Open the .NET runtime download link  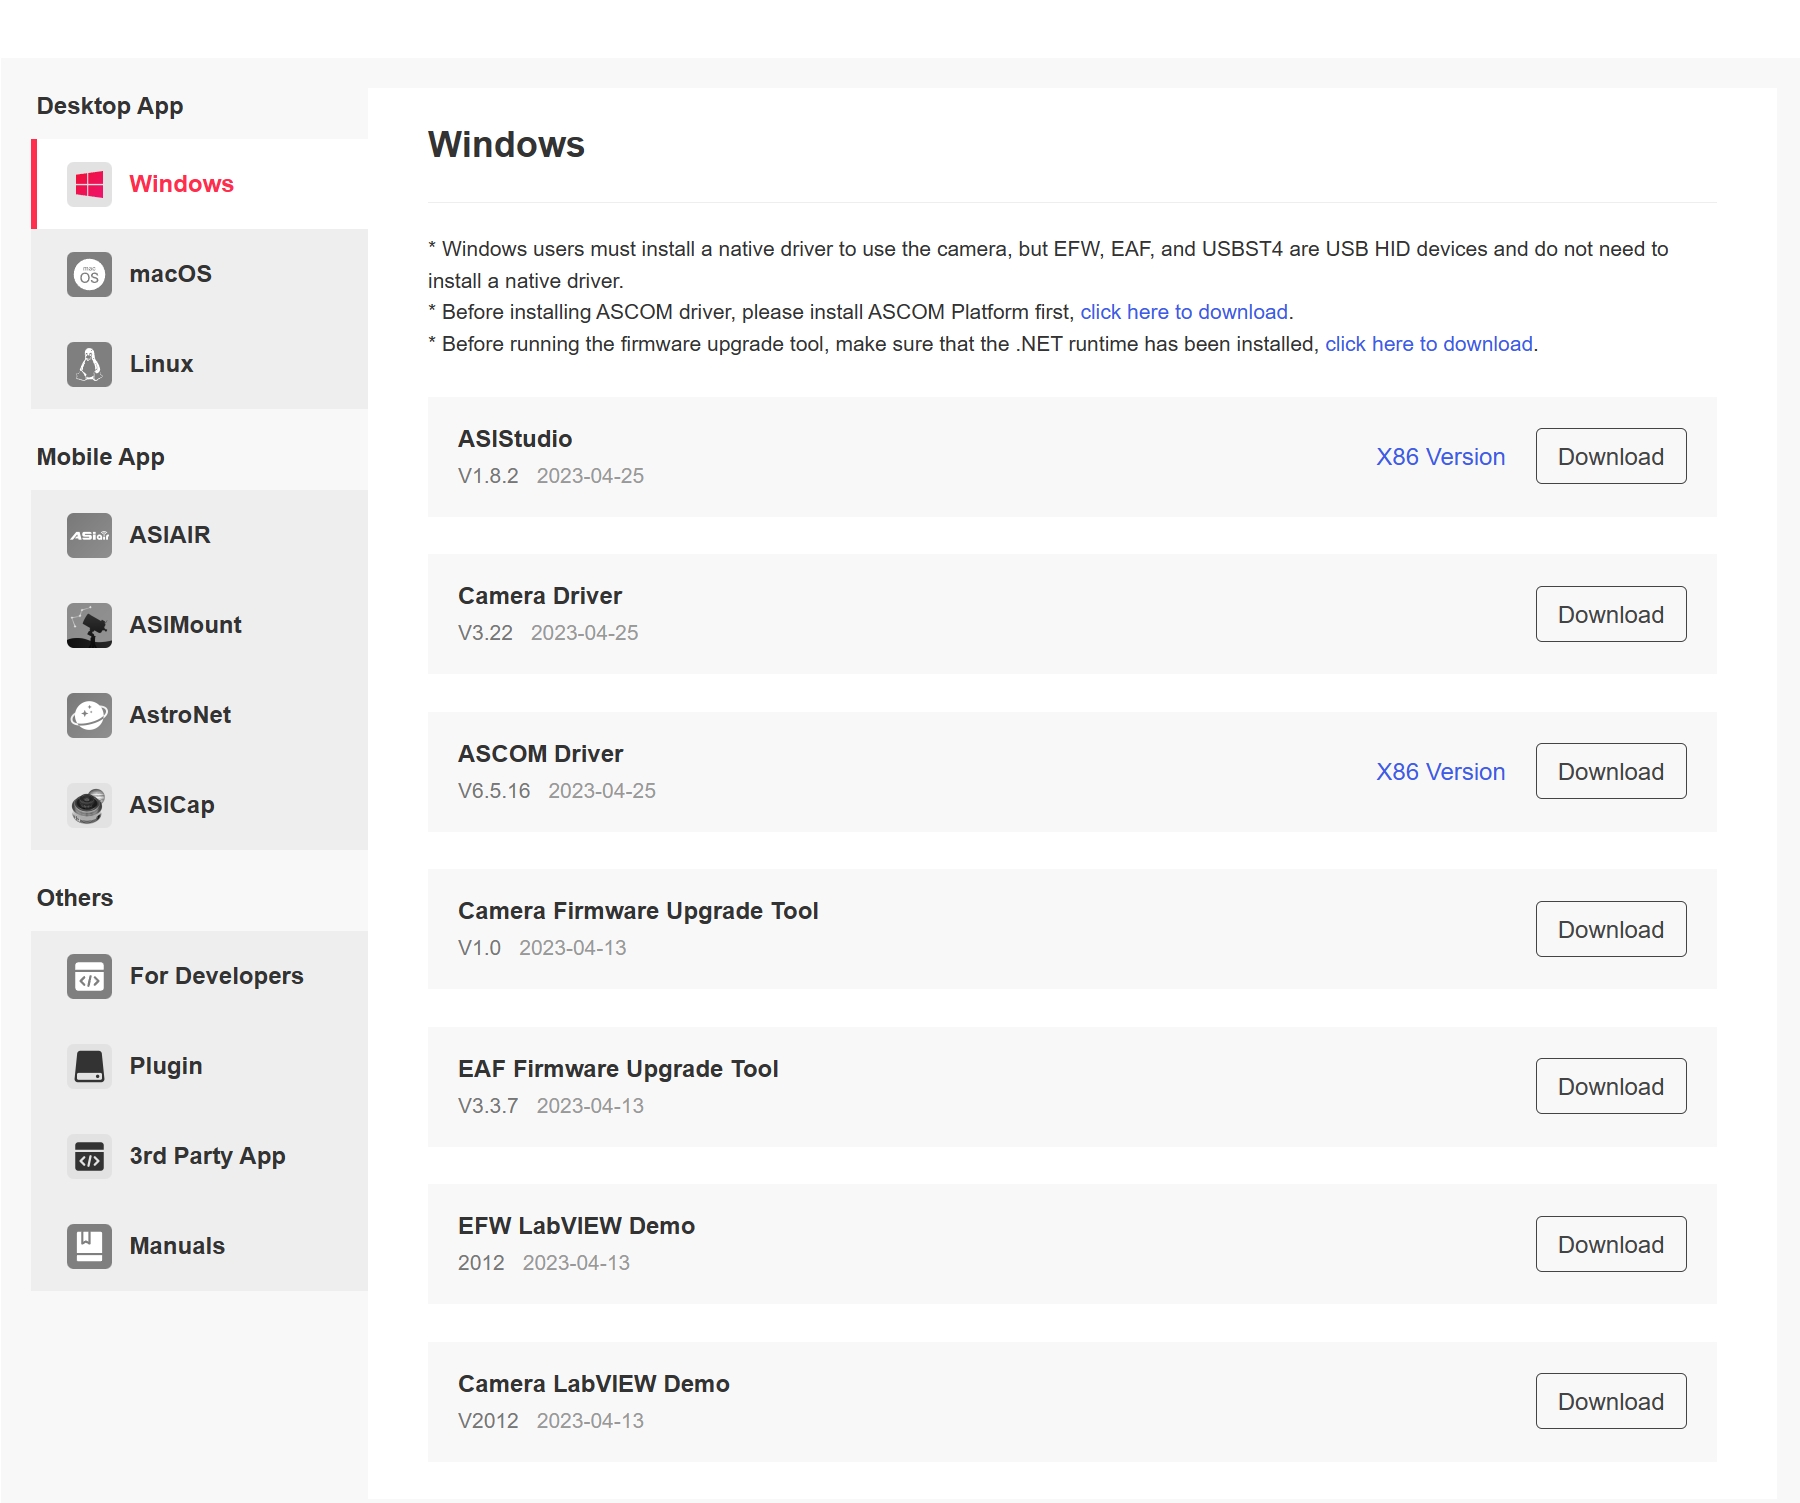1428,344
